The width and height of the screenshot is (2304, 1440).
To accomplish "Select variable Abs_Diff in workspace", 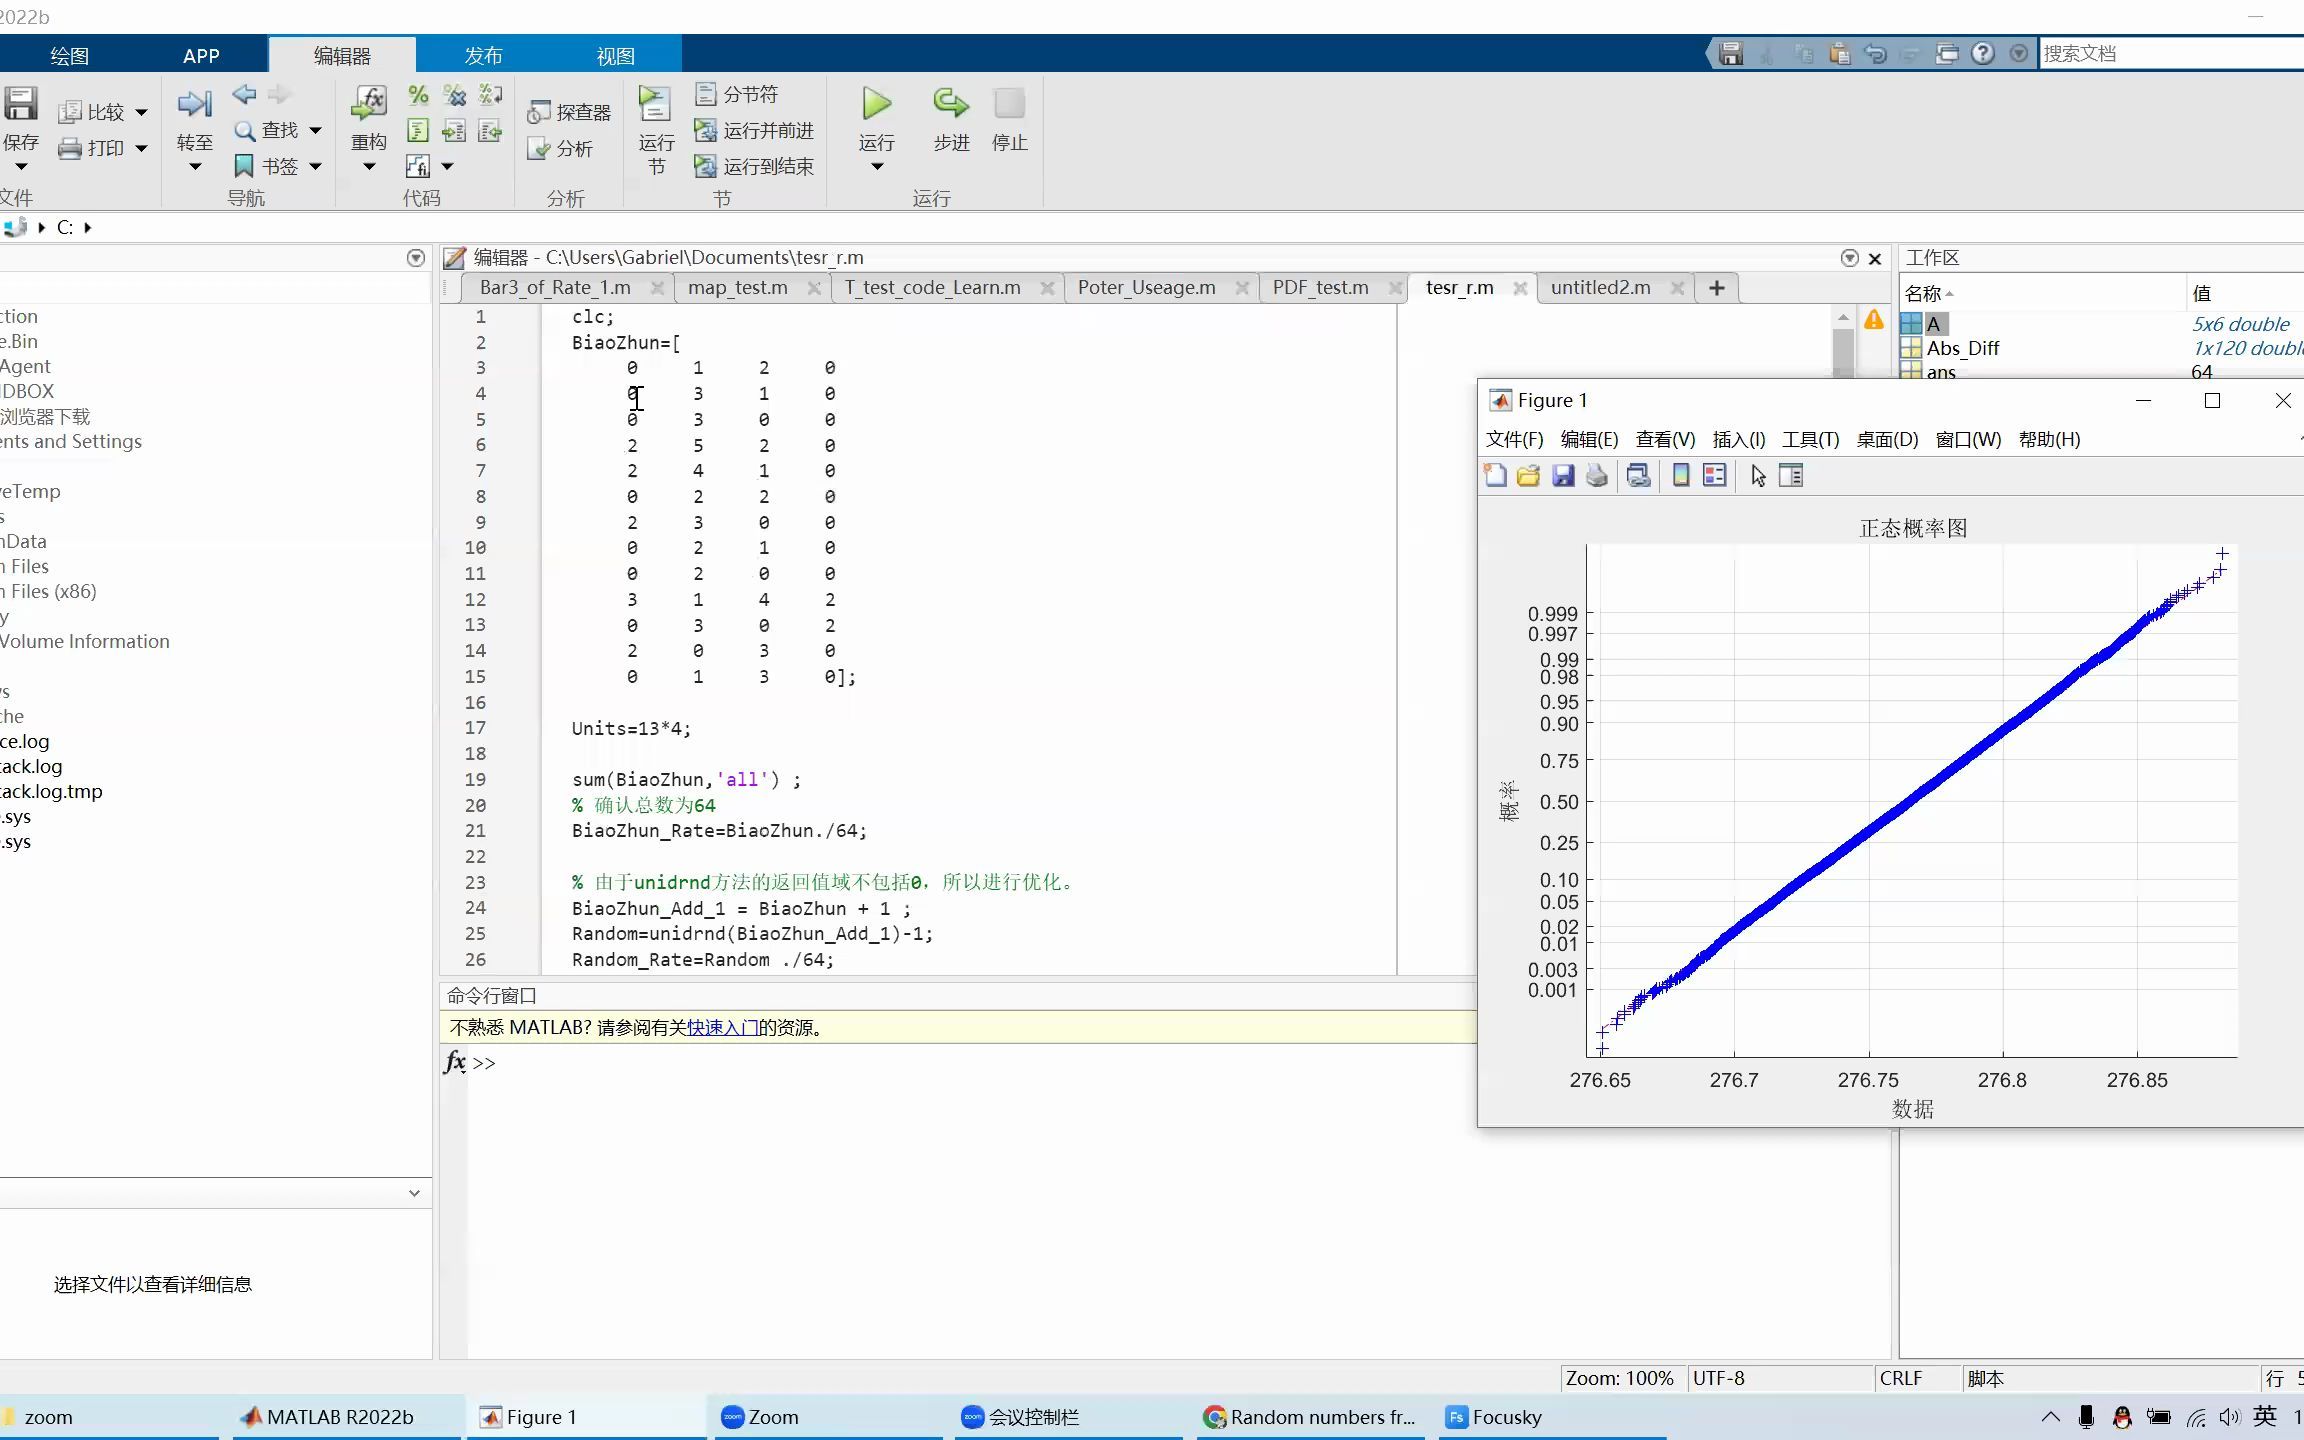I will point(1962,348).
